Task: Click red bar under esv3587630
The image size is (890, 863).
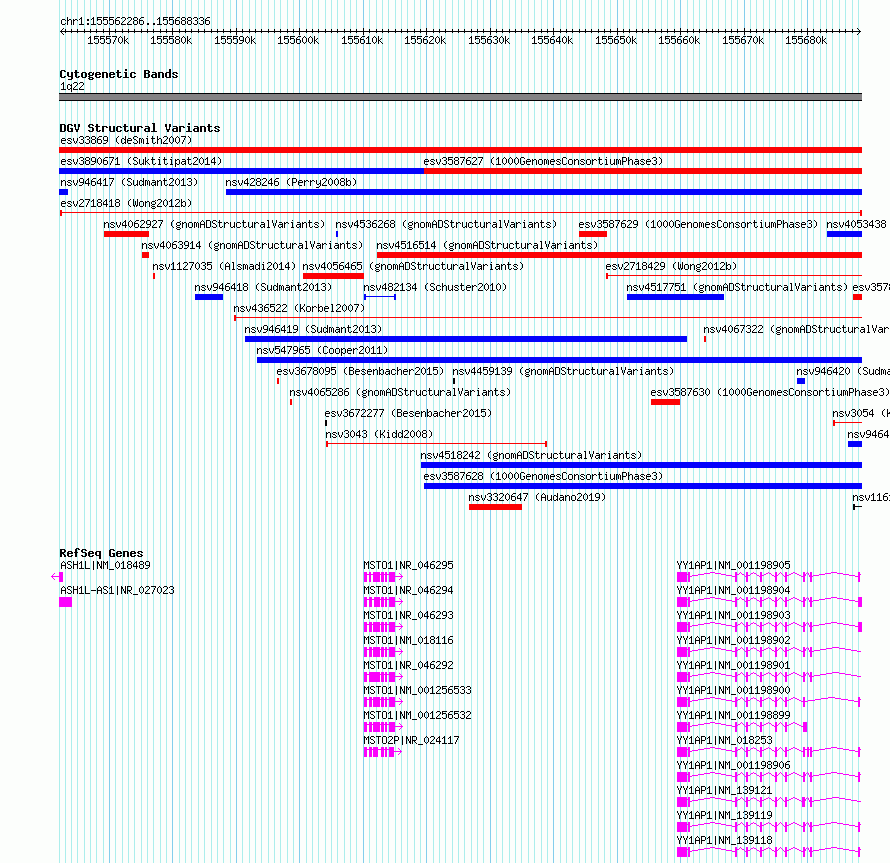Action: [x=665, y=402]
